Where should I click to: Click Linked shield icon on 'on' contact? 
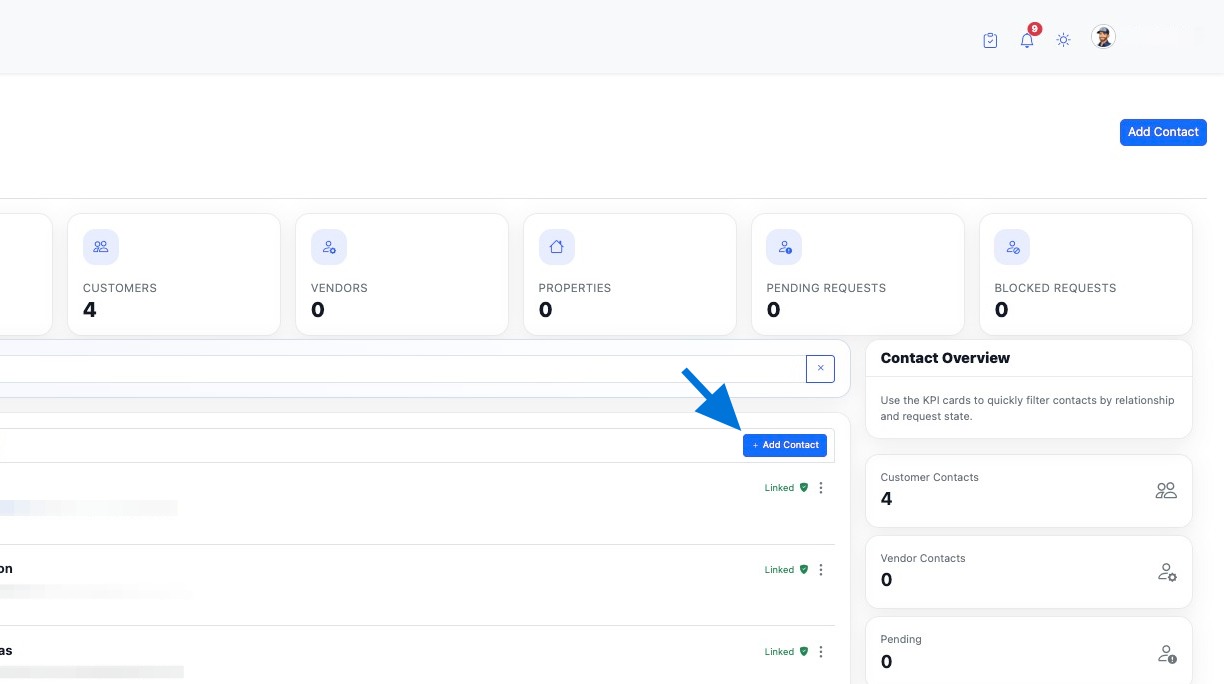[804, 570]
